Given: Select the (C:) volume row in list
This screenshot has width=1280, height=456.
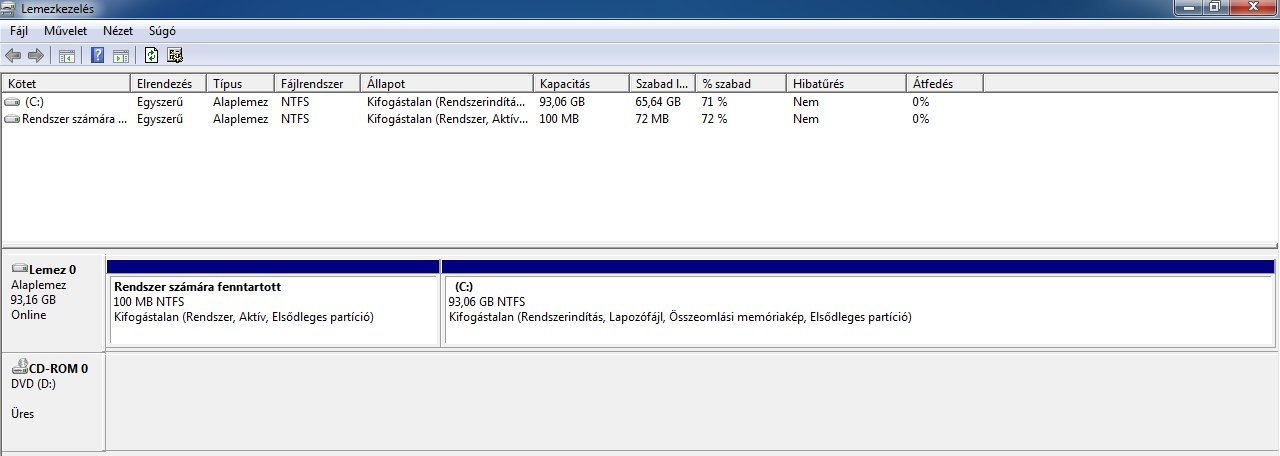Looking at the screenshot, I should point(492,102).
